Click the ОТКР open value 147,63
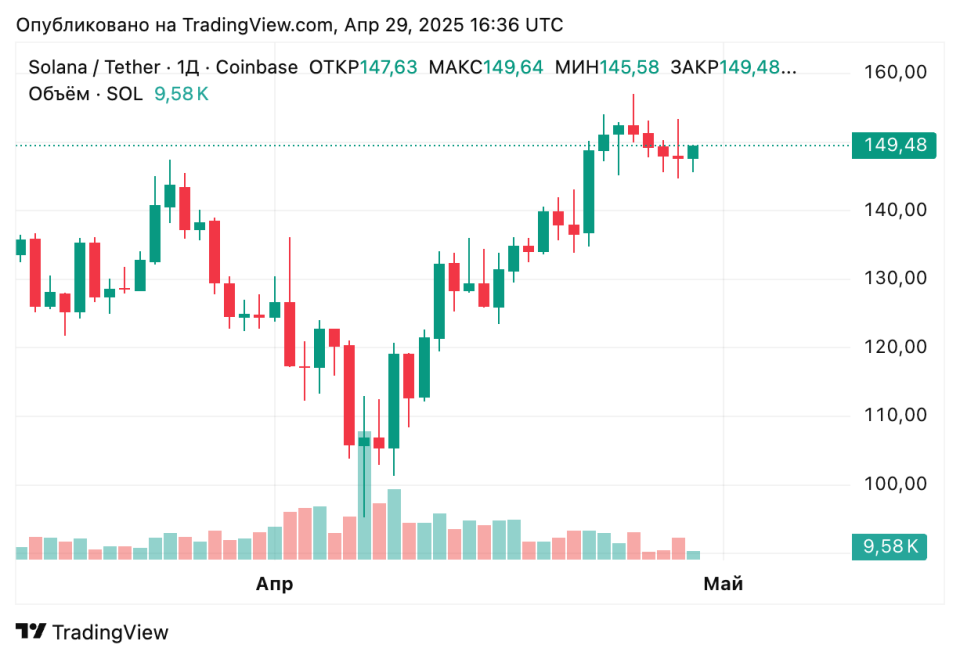The image size is (960, 659). click(x=388, y=67)
